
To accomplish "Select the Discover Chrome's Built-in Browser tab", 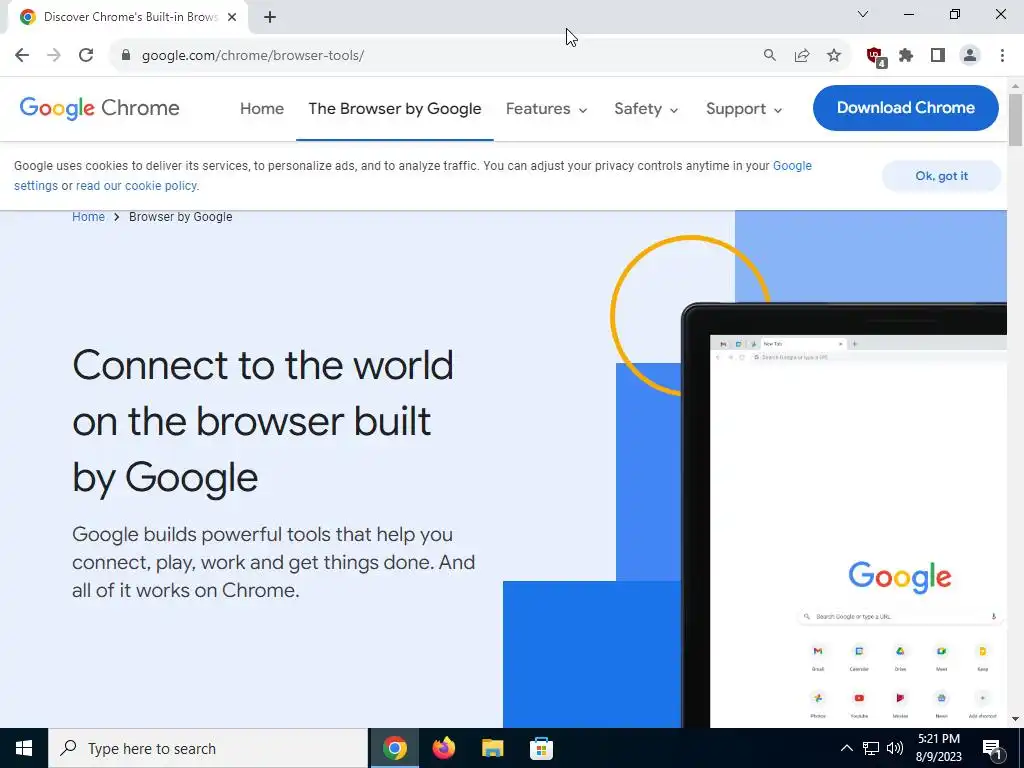I will click(128, 17).
